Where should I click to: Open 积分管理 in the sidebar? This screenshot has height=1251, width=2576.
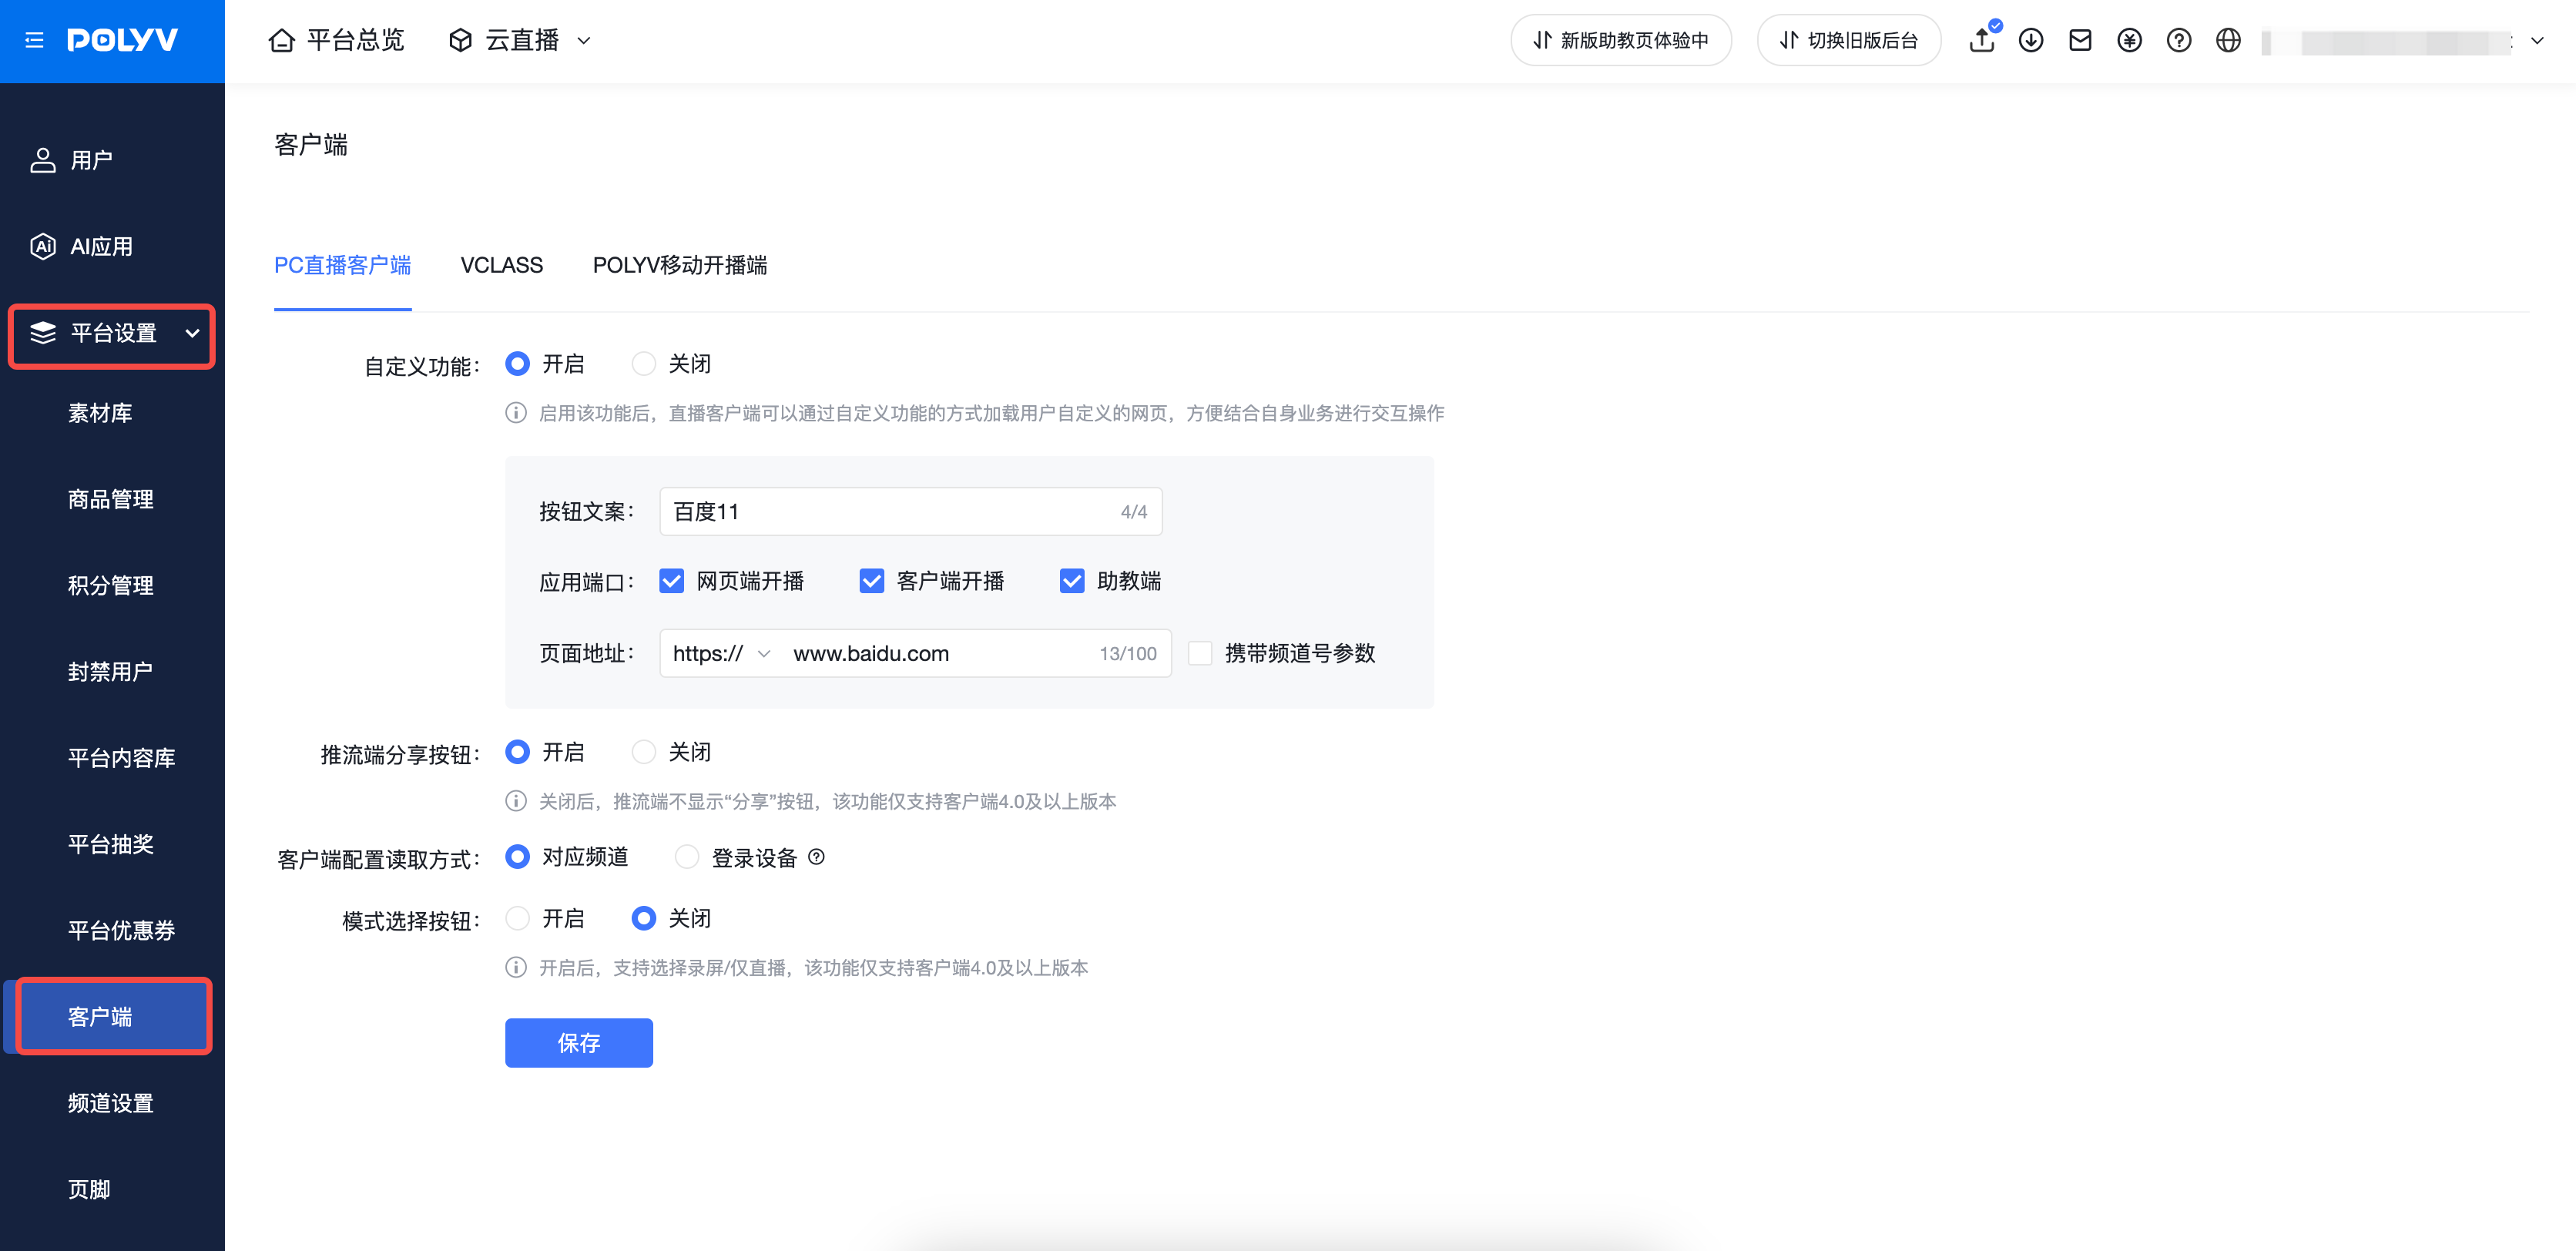coord(110,585)
